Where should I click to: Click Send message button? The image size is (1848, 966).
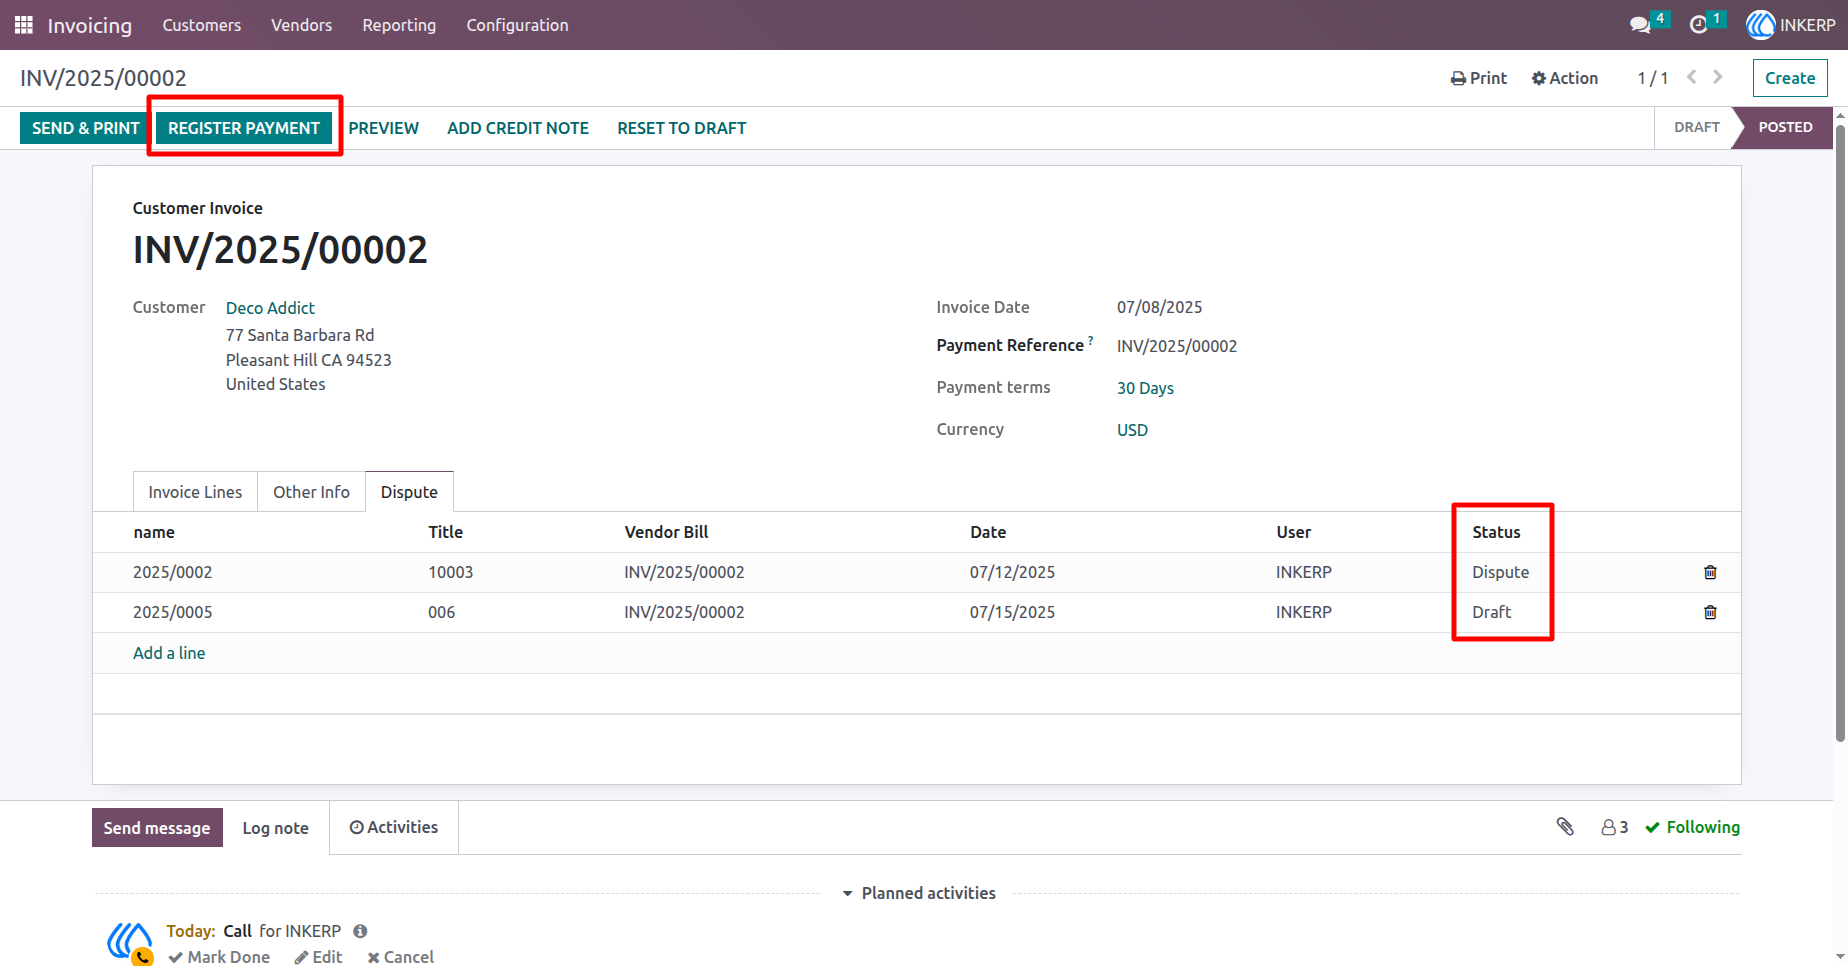pos(157,828)
